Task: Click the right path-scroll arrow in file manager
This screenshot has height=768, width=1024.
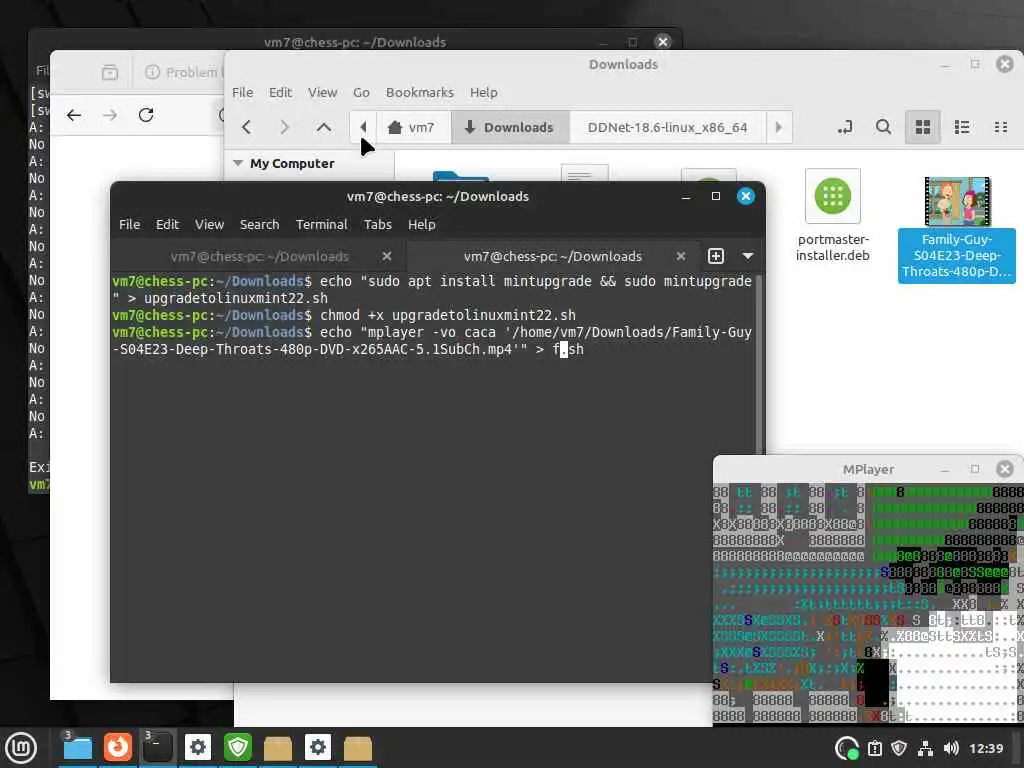Action: [778, 127]
